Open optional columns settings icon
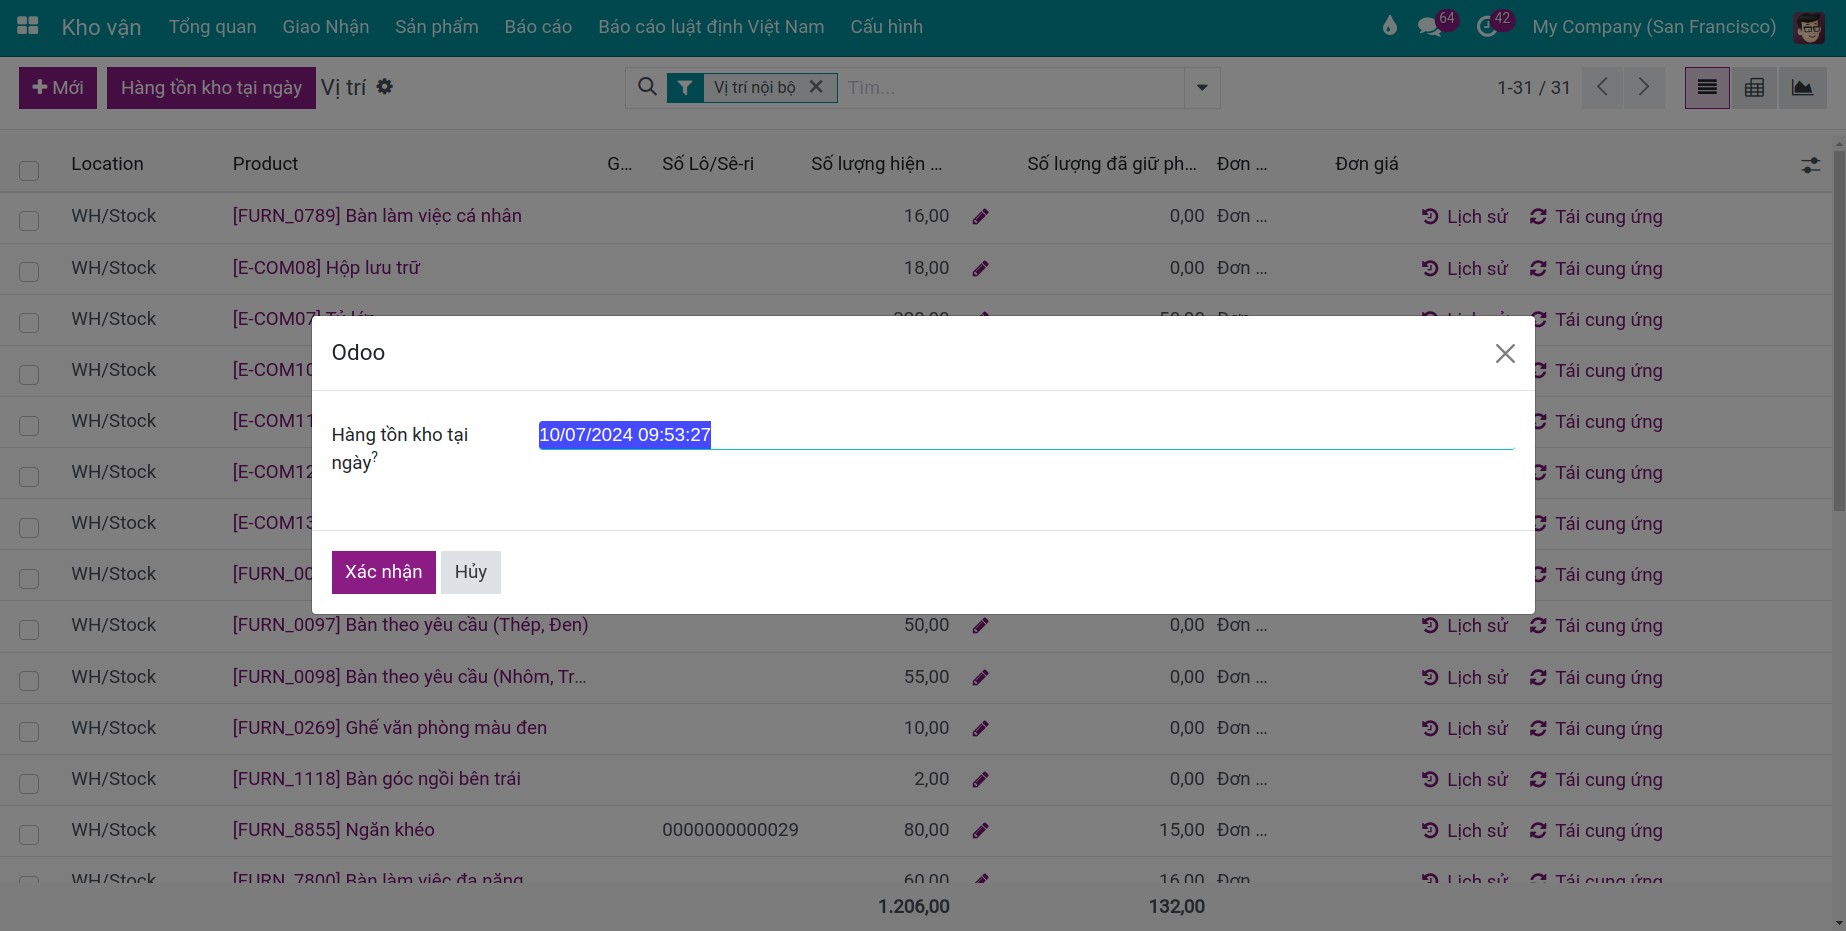1846x931 pixels. click(1811, 165)
